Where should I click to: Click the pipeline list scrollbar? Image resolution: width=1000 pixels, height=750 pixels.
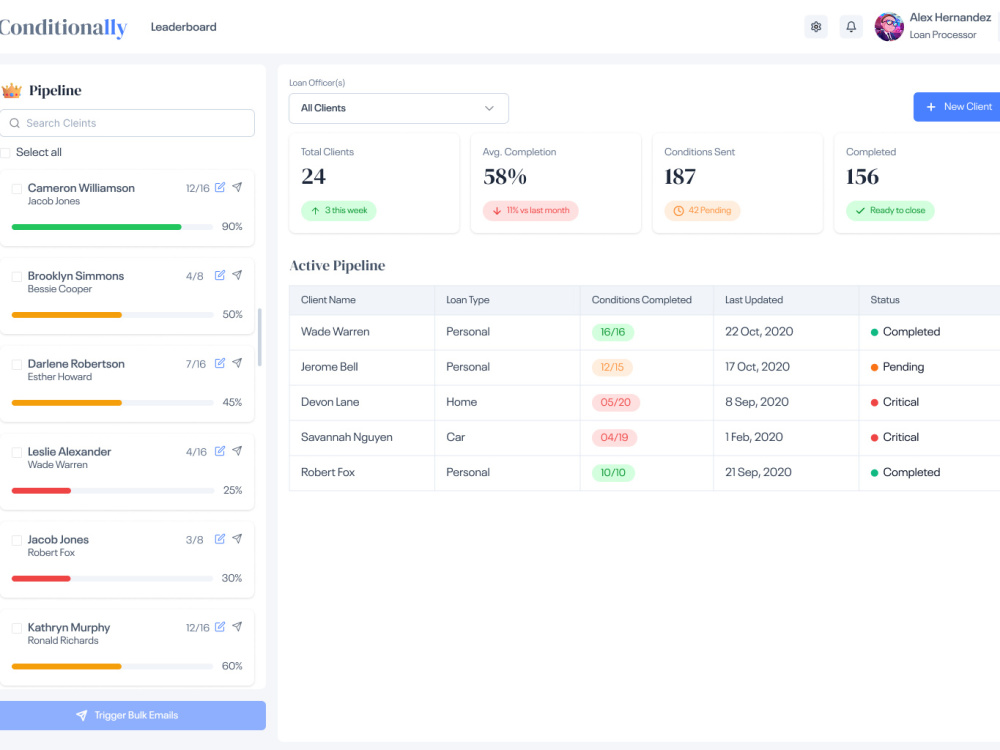[x=260, y=337]
